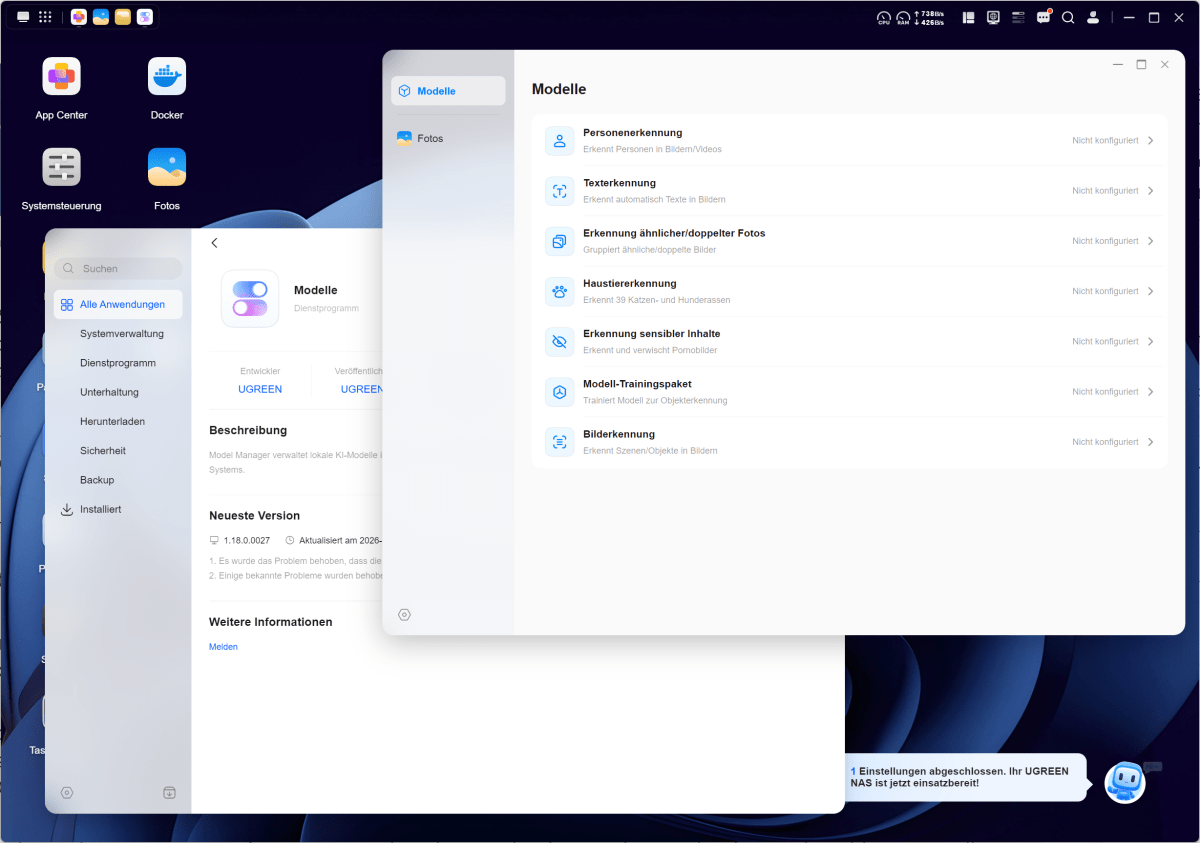
Task: Select the Dienstprogramm category in sidebar
Action: 118,363
